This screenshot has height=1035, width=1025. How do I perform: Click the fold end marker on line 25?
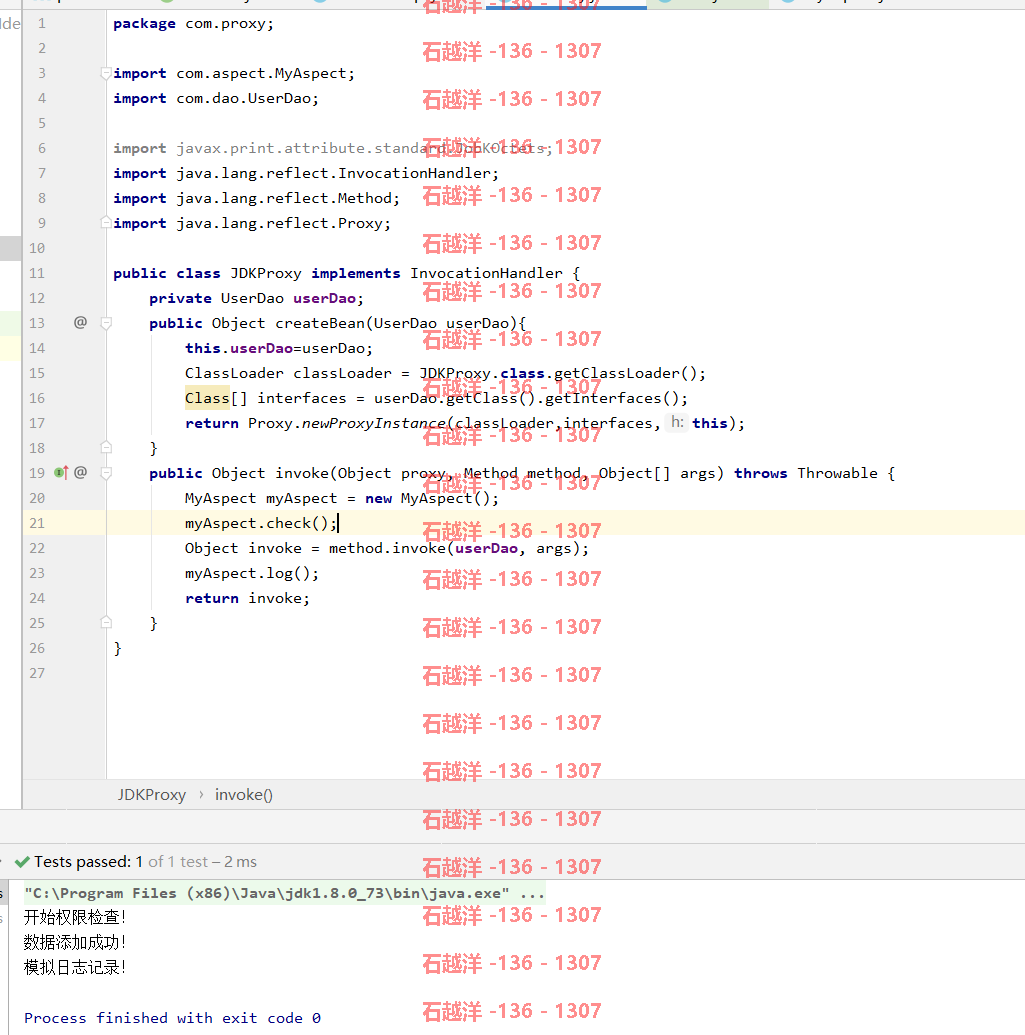pos(106,623)
